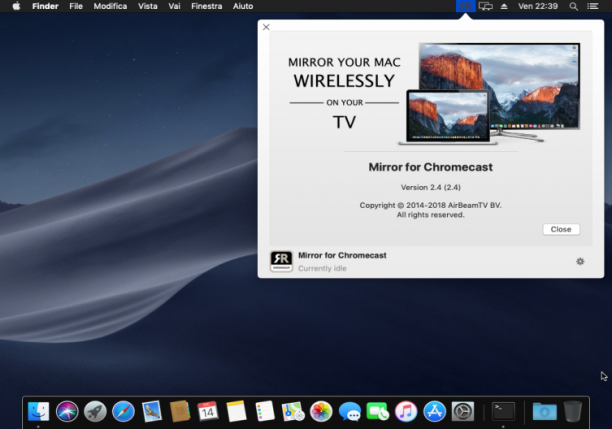The width and height of the screenshot is (612, 429).
Task: Open FaceTime green icon in Dock
Action: pos(377,411)
